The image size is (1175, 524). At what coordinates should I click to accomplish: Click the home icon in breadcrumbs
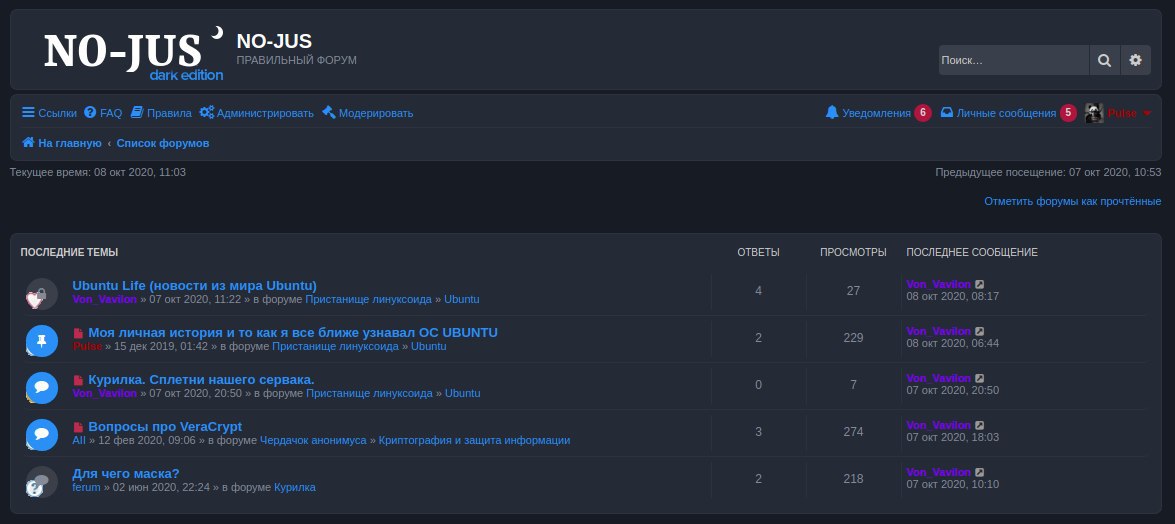click(29, 143)
